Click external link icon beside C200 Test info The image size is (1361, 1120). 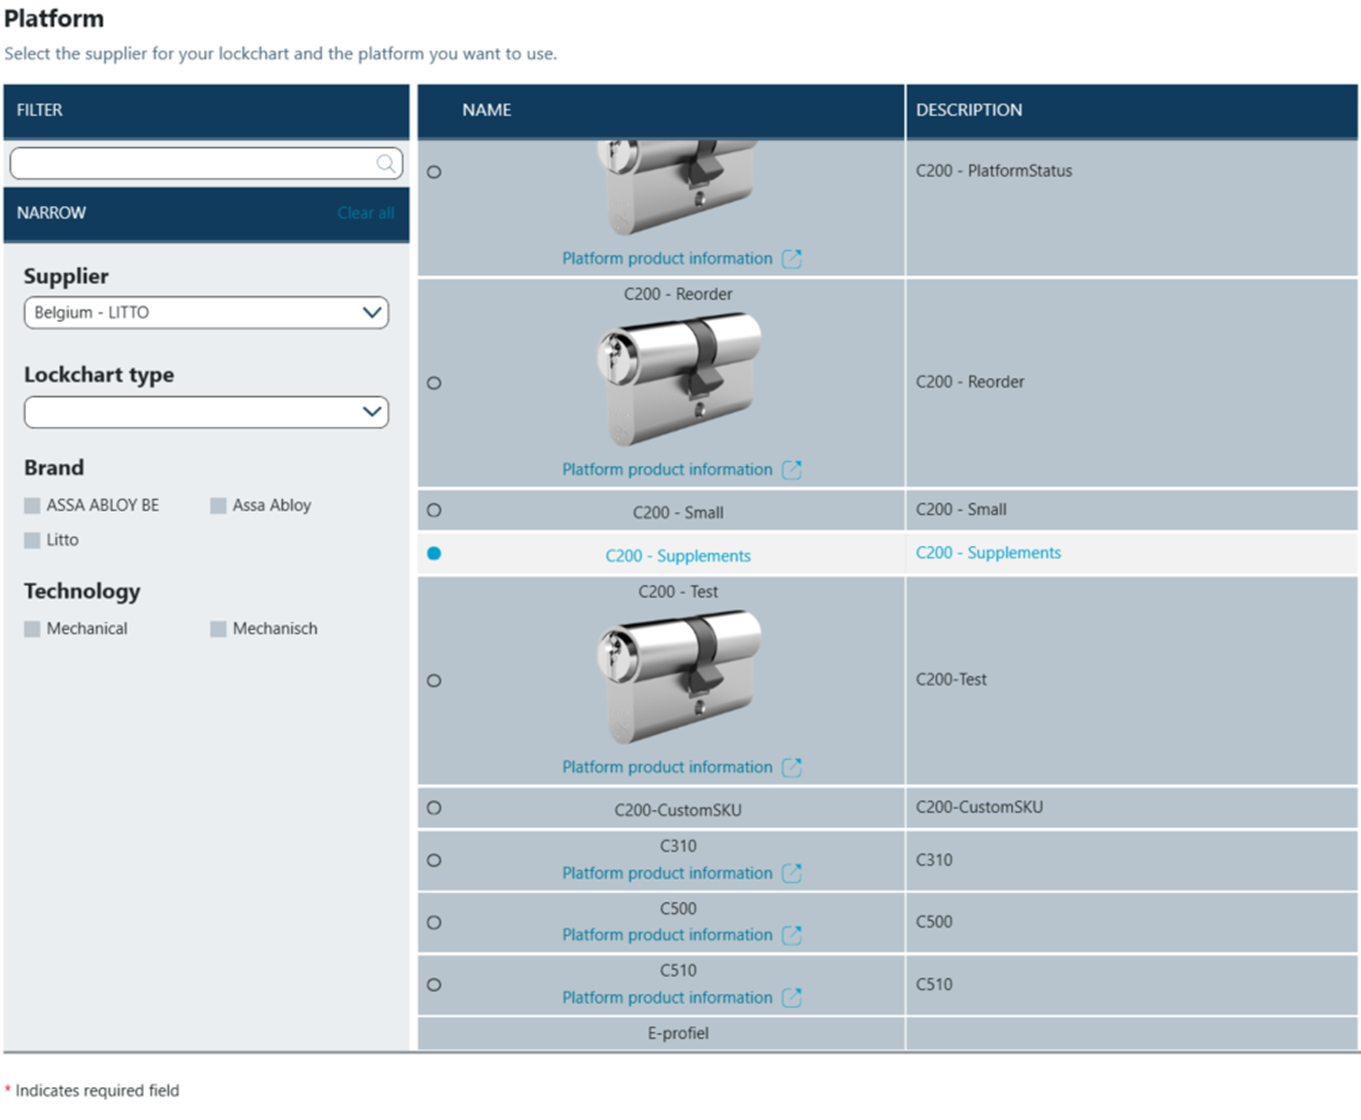[791, 767]
